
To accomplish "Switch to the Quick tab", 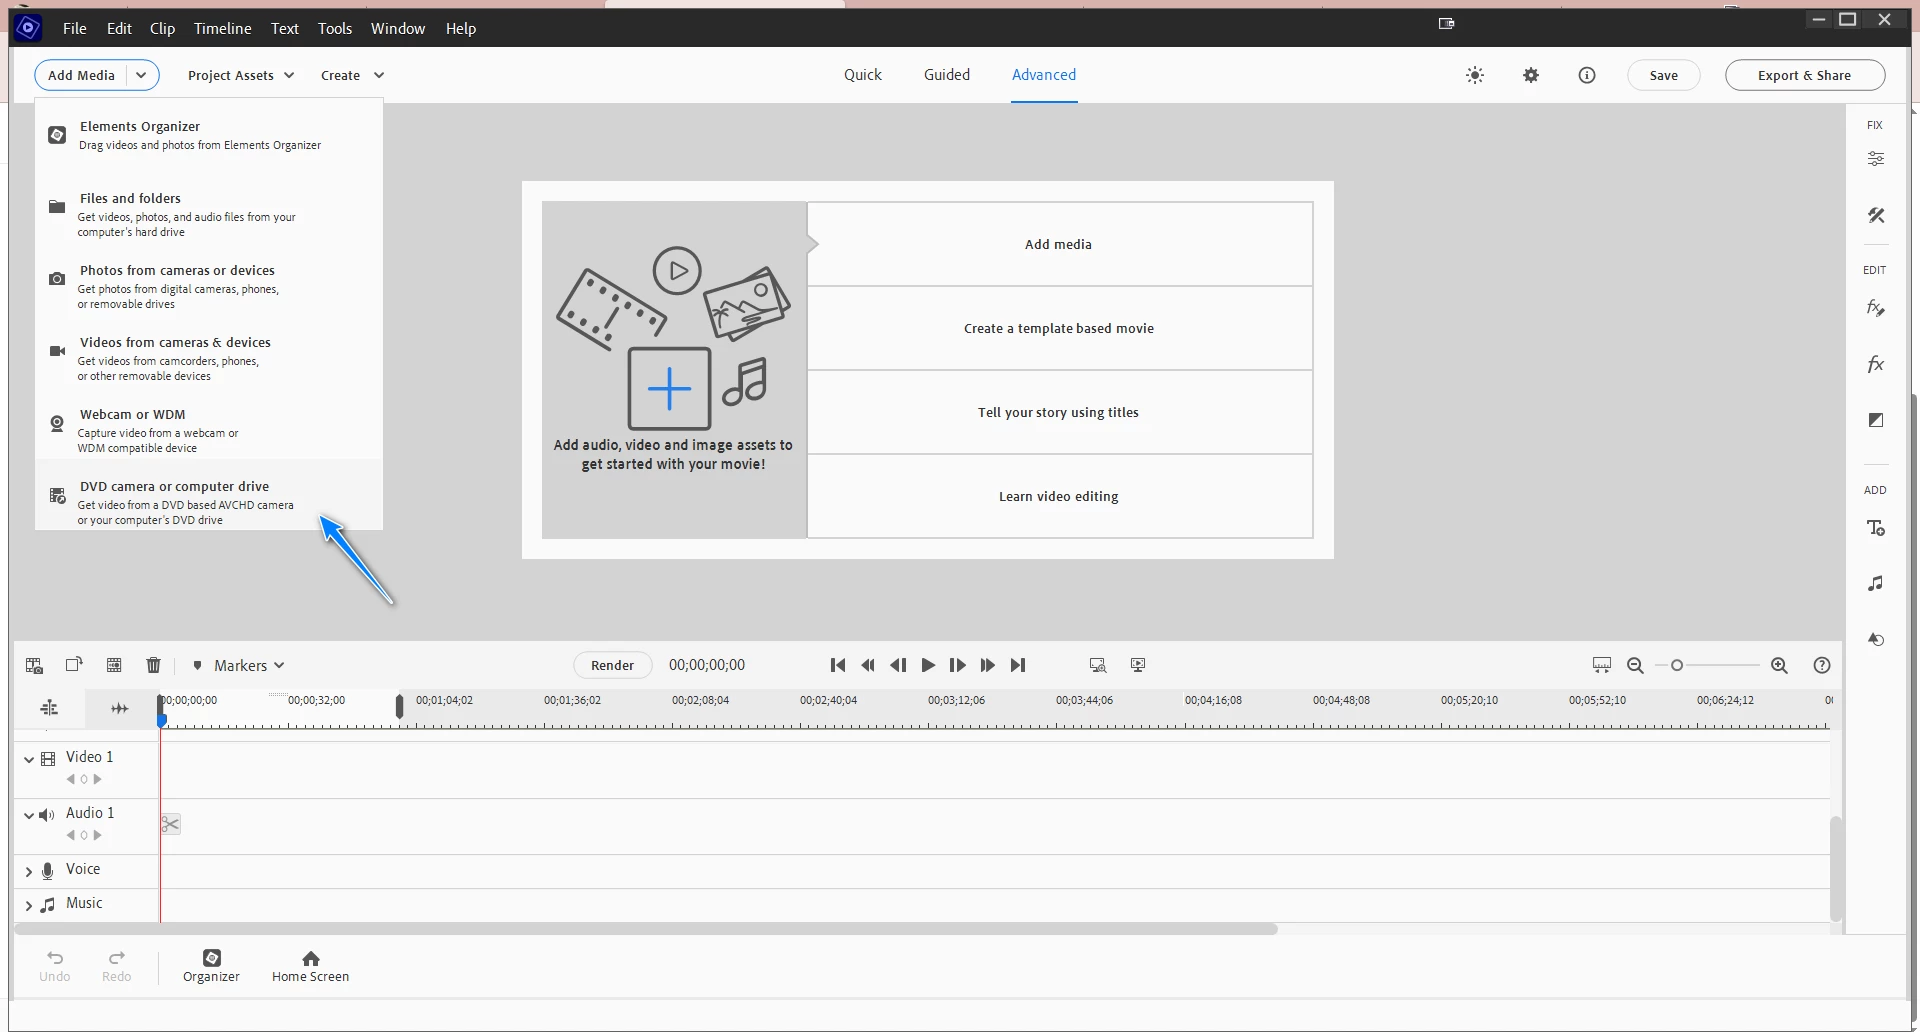I will coord(862,75).
